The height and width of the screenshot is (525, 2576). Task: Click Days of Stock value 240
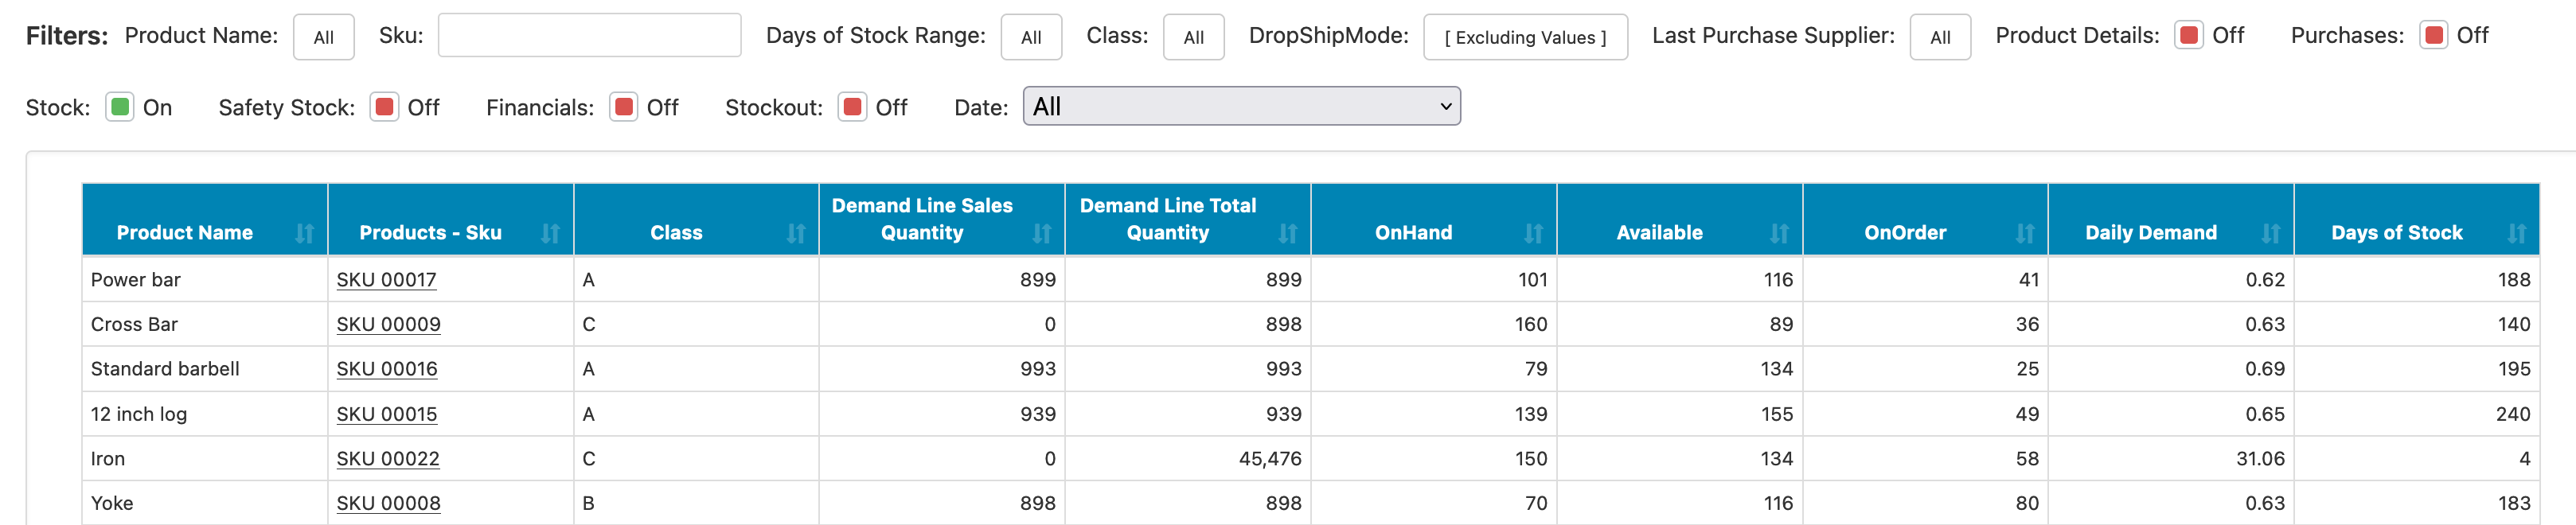(x=2513, y=414)
